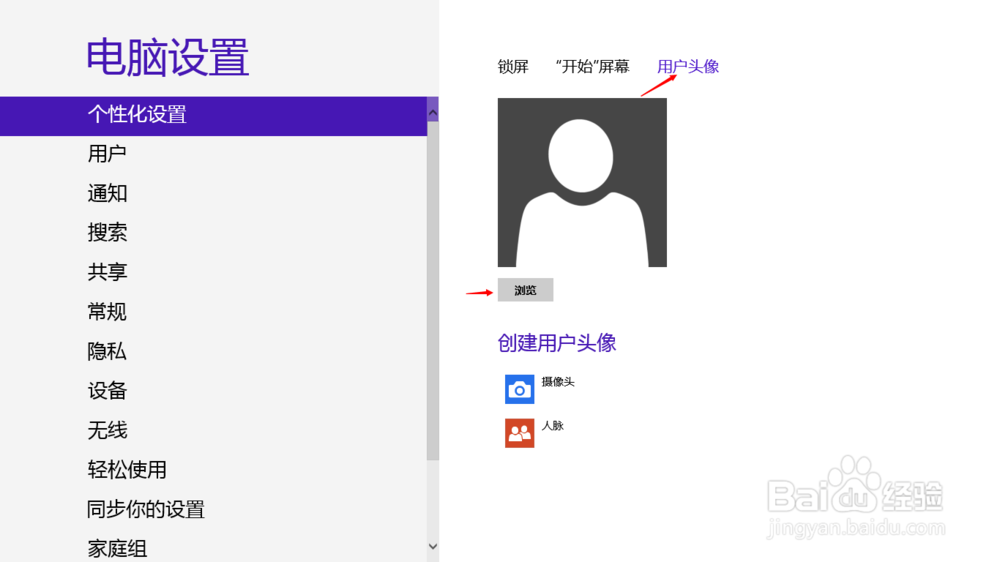This screenshot has height=562, width=1000.
Task: Select the 用户头像 tab
Action: (x=688, y=66)
